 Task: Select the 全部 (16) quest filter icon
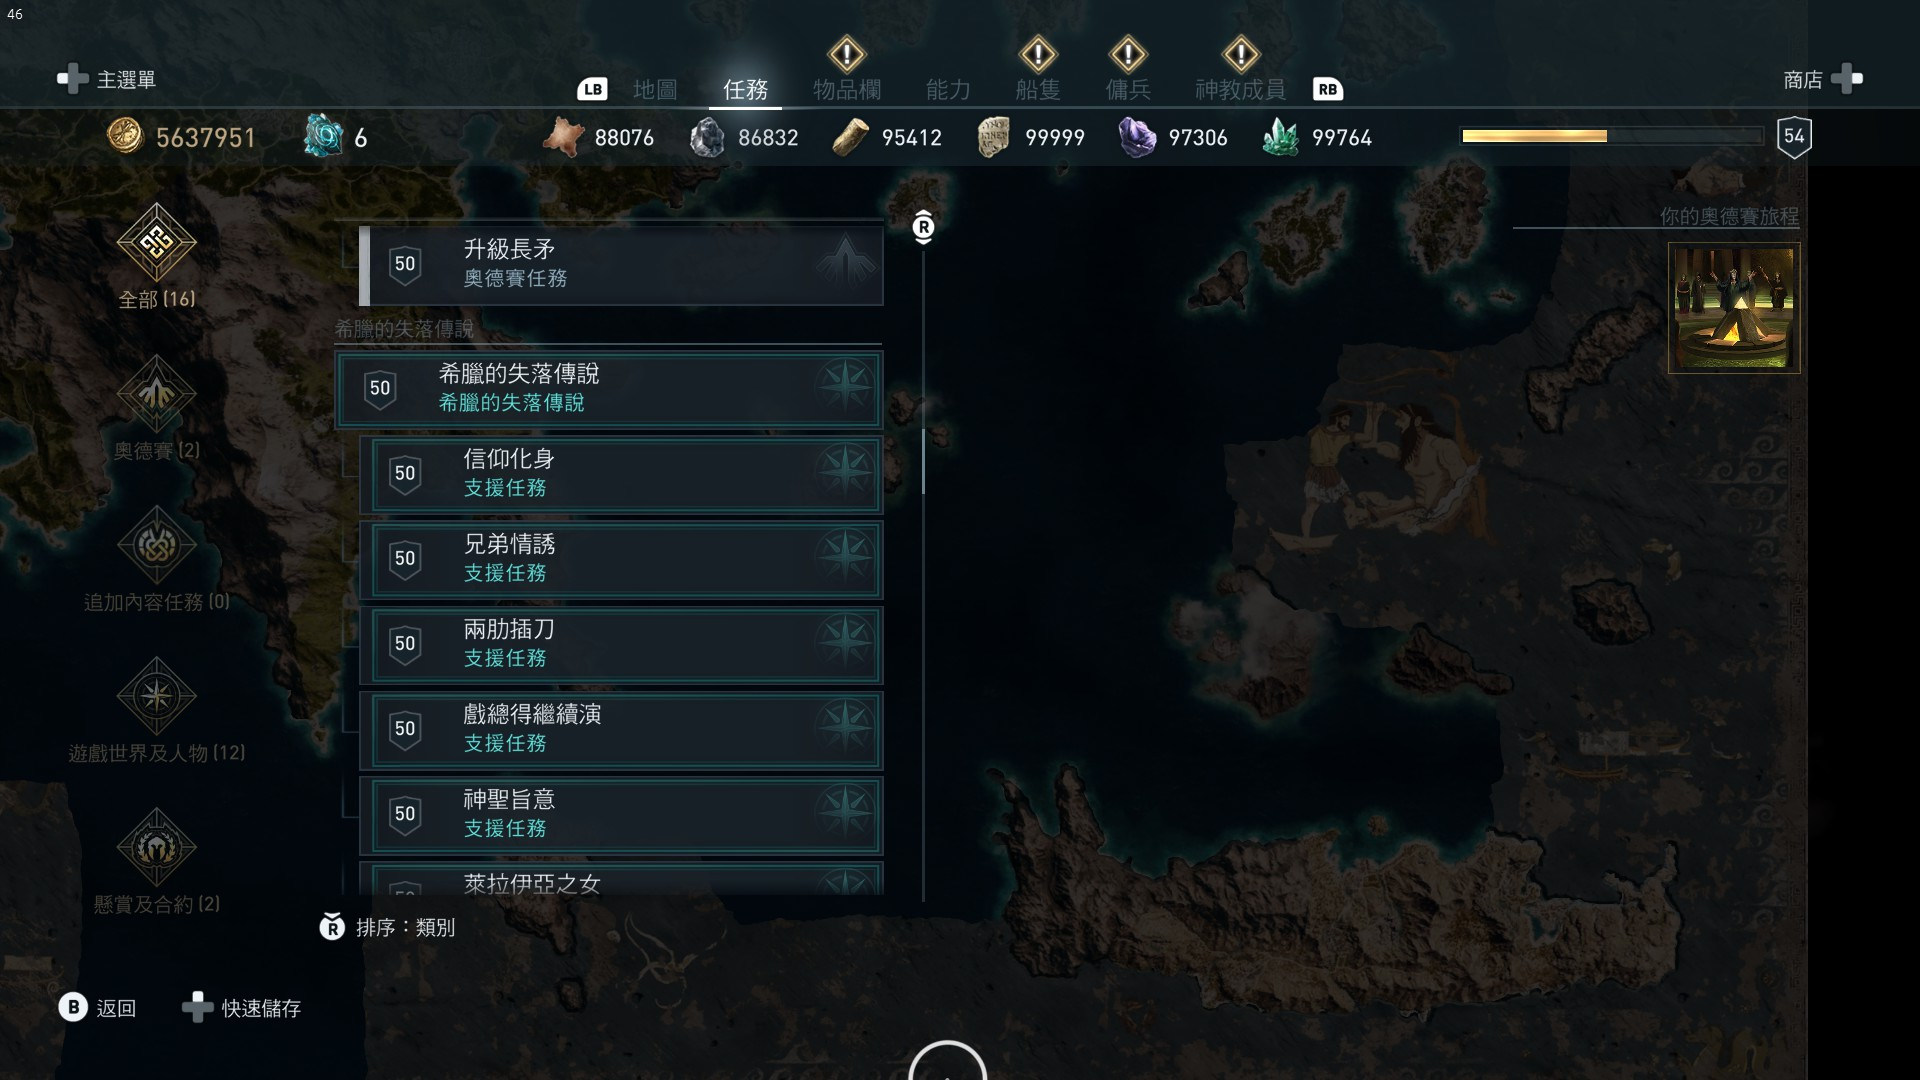[156, 242]
